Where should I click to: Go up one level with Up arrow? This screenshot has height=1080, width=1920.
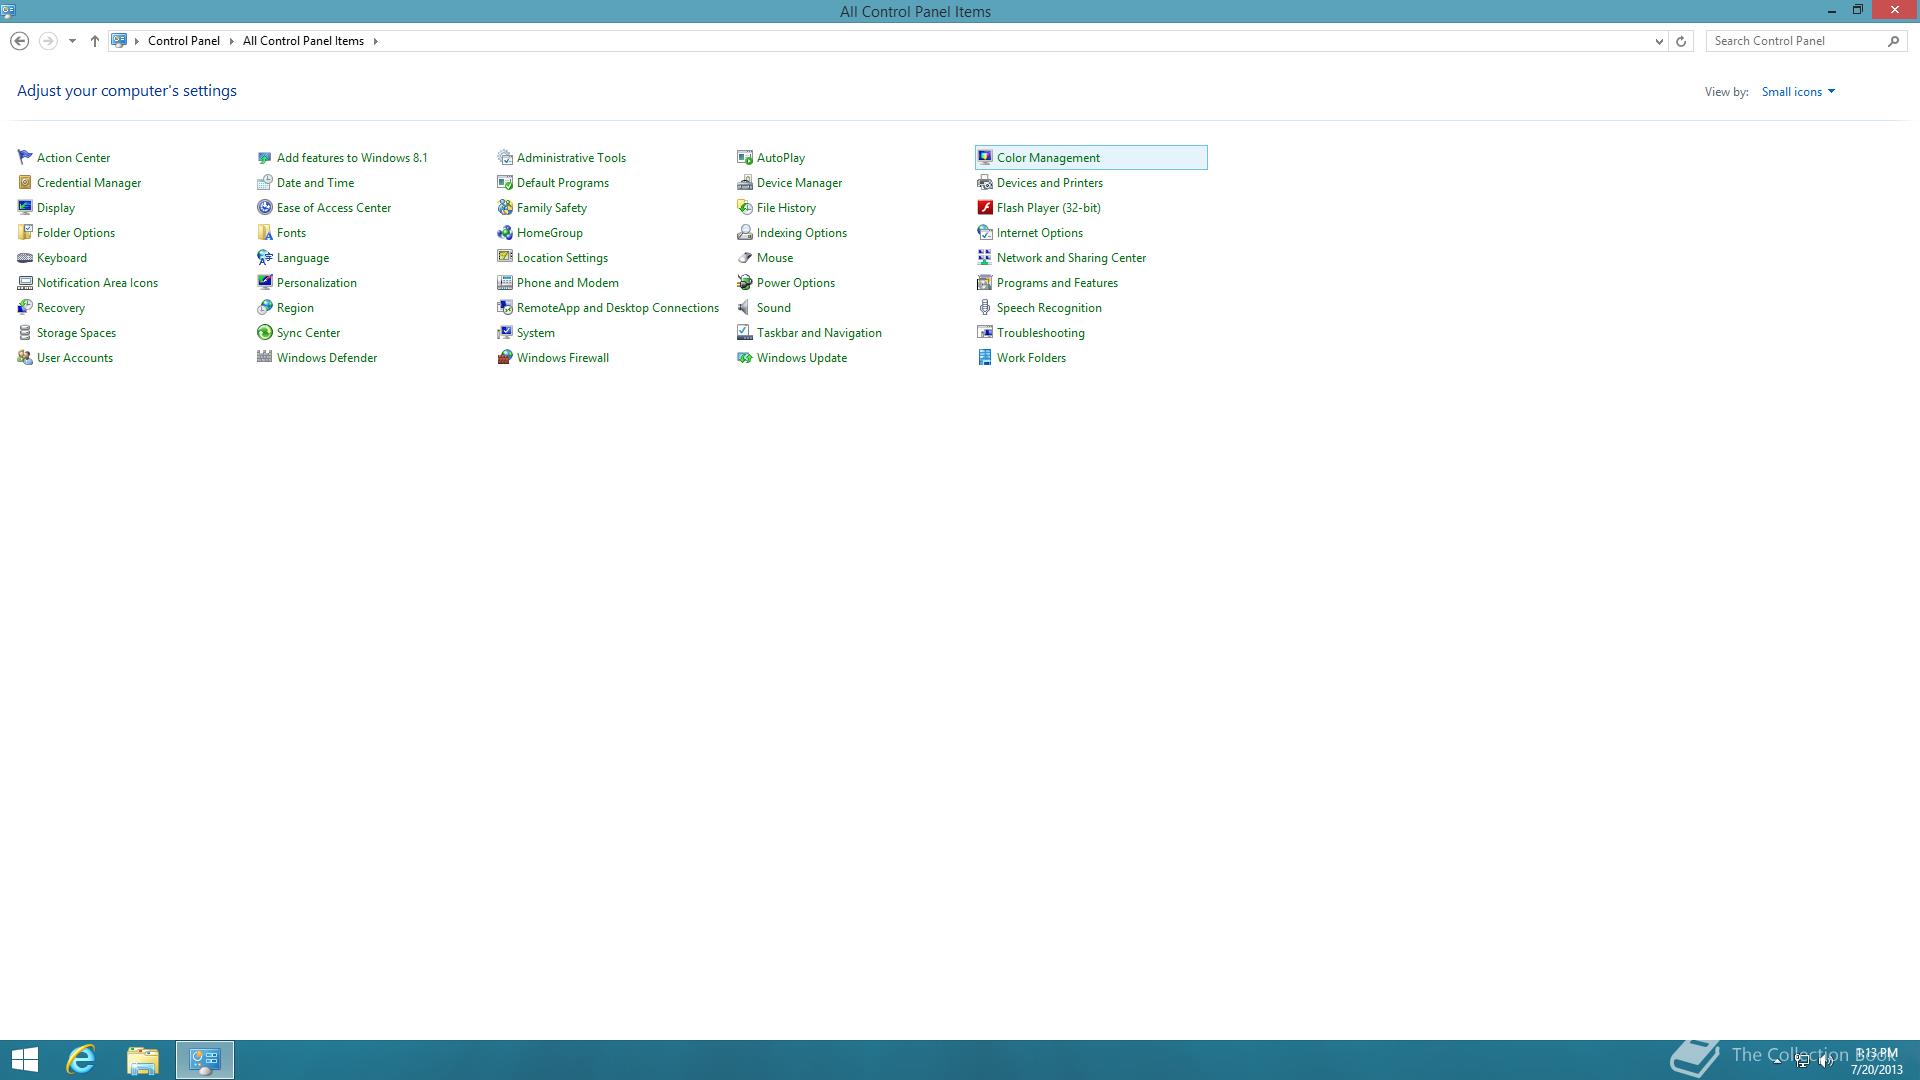[95, 41]
